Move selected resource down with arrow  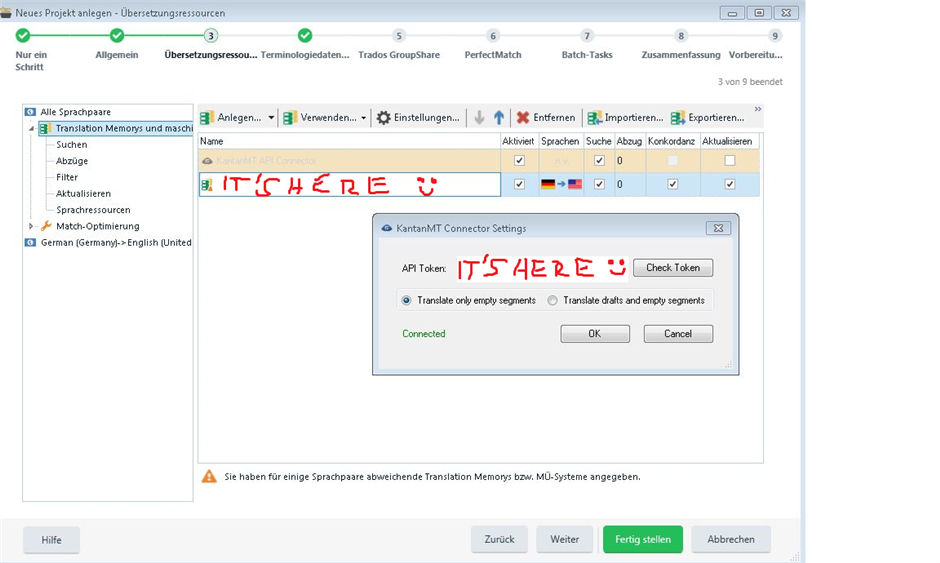point(479,118)
